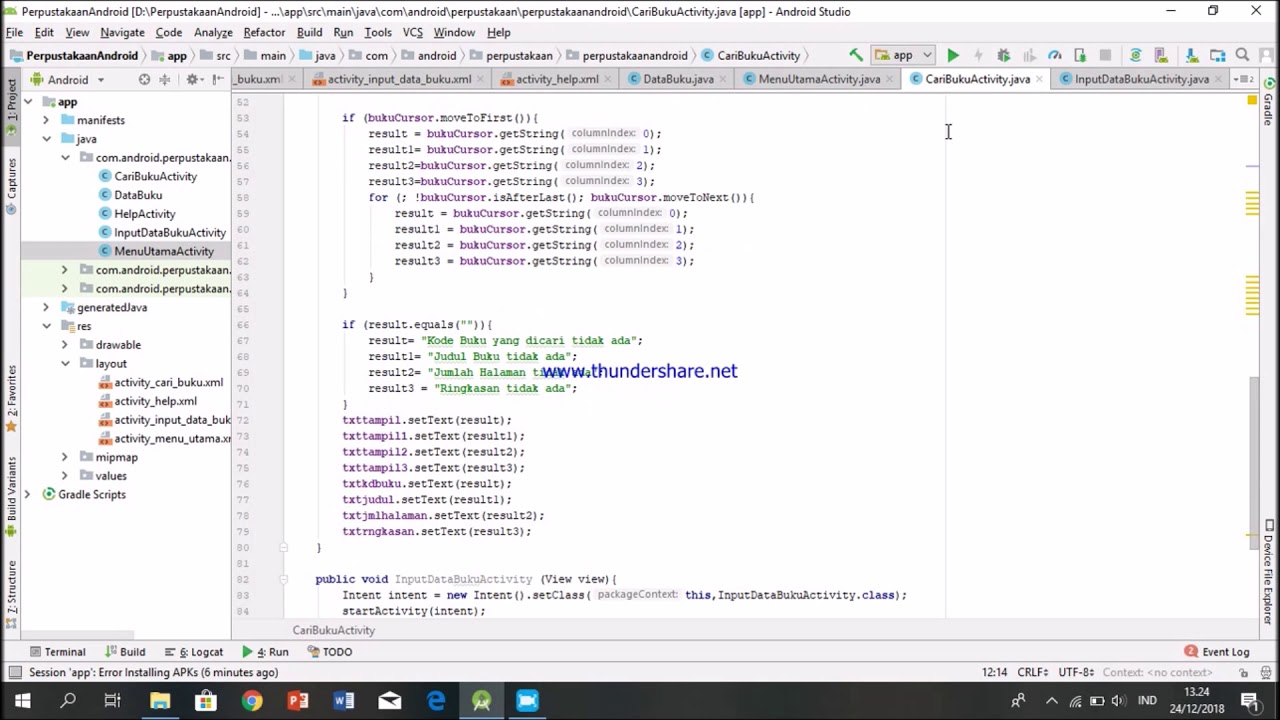Show the hidden editor tabs list
Screen dimensions: 1280x720
coord(1243,79)
